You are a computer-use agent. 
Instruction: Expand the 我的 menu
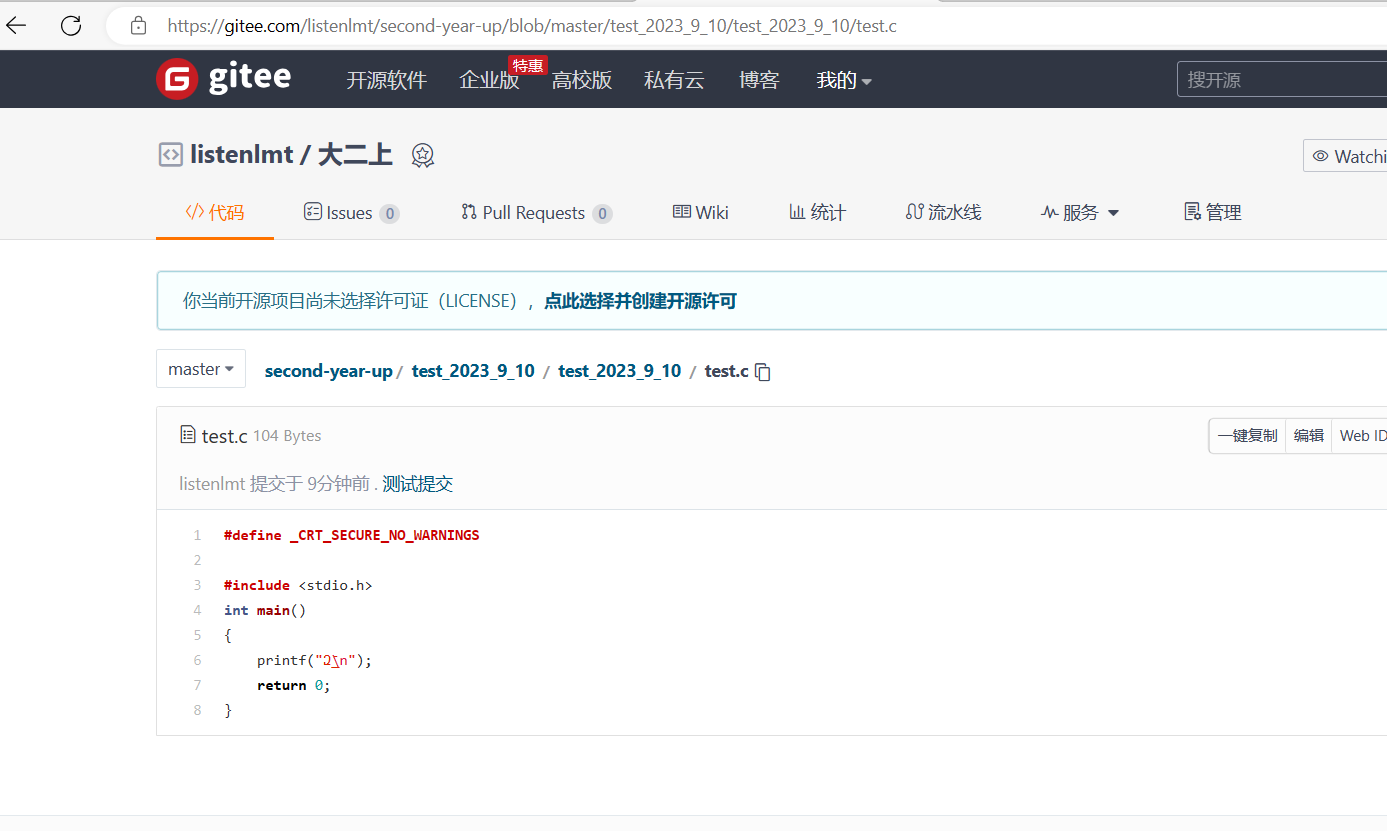pyautogui.click(x=844, y=80)
